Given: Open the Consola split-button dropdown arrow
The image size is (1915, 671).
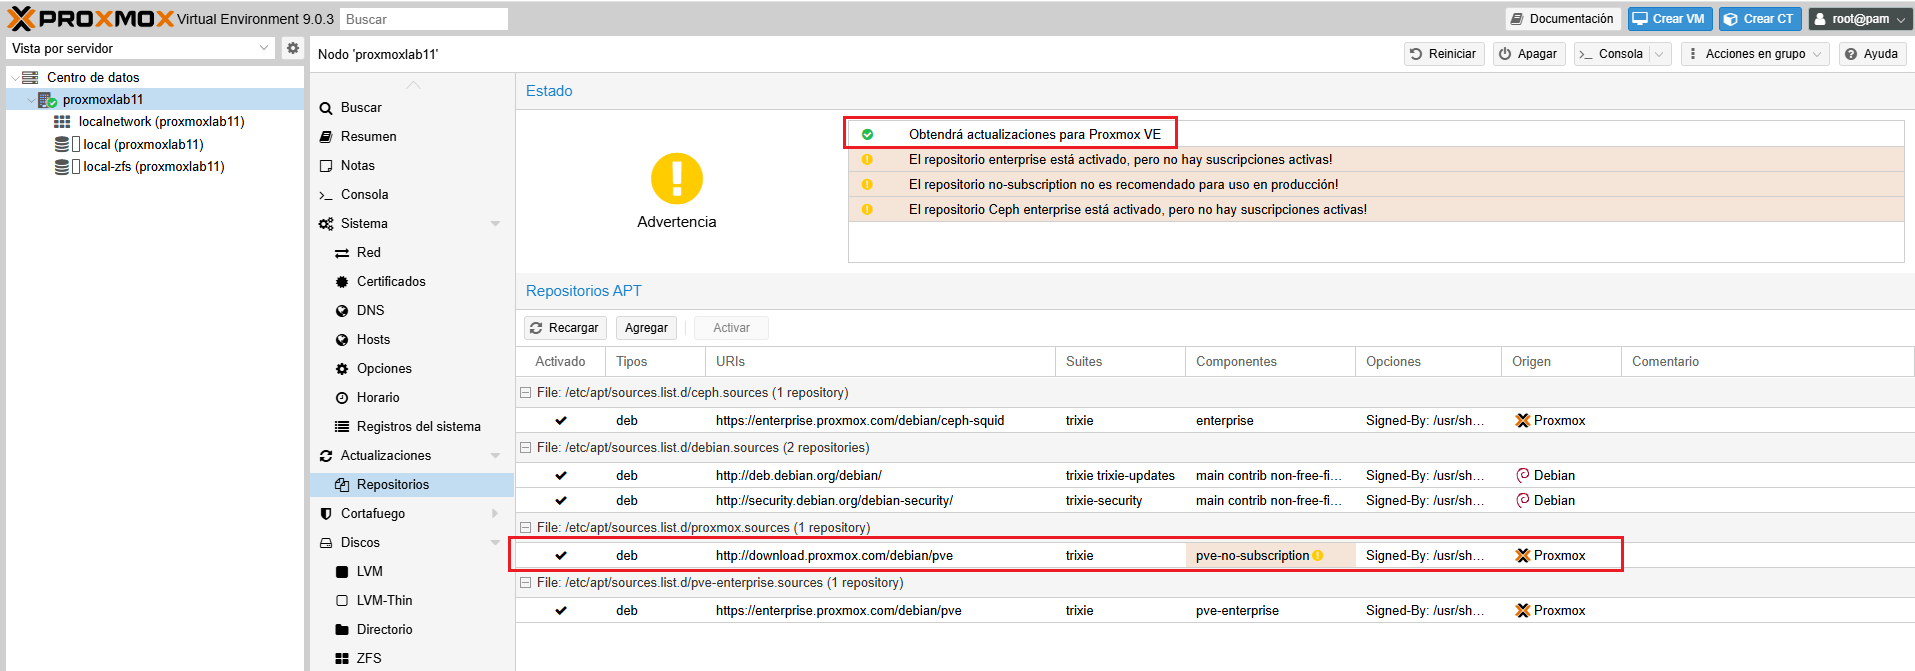Looking at the screenshot, I should (x=1659, y=54).
